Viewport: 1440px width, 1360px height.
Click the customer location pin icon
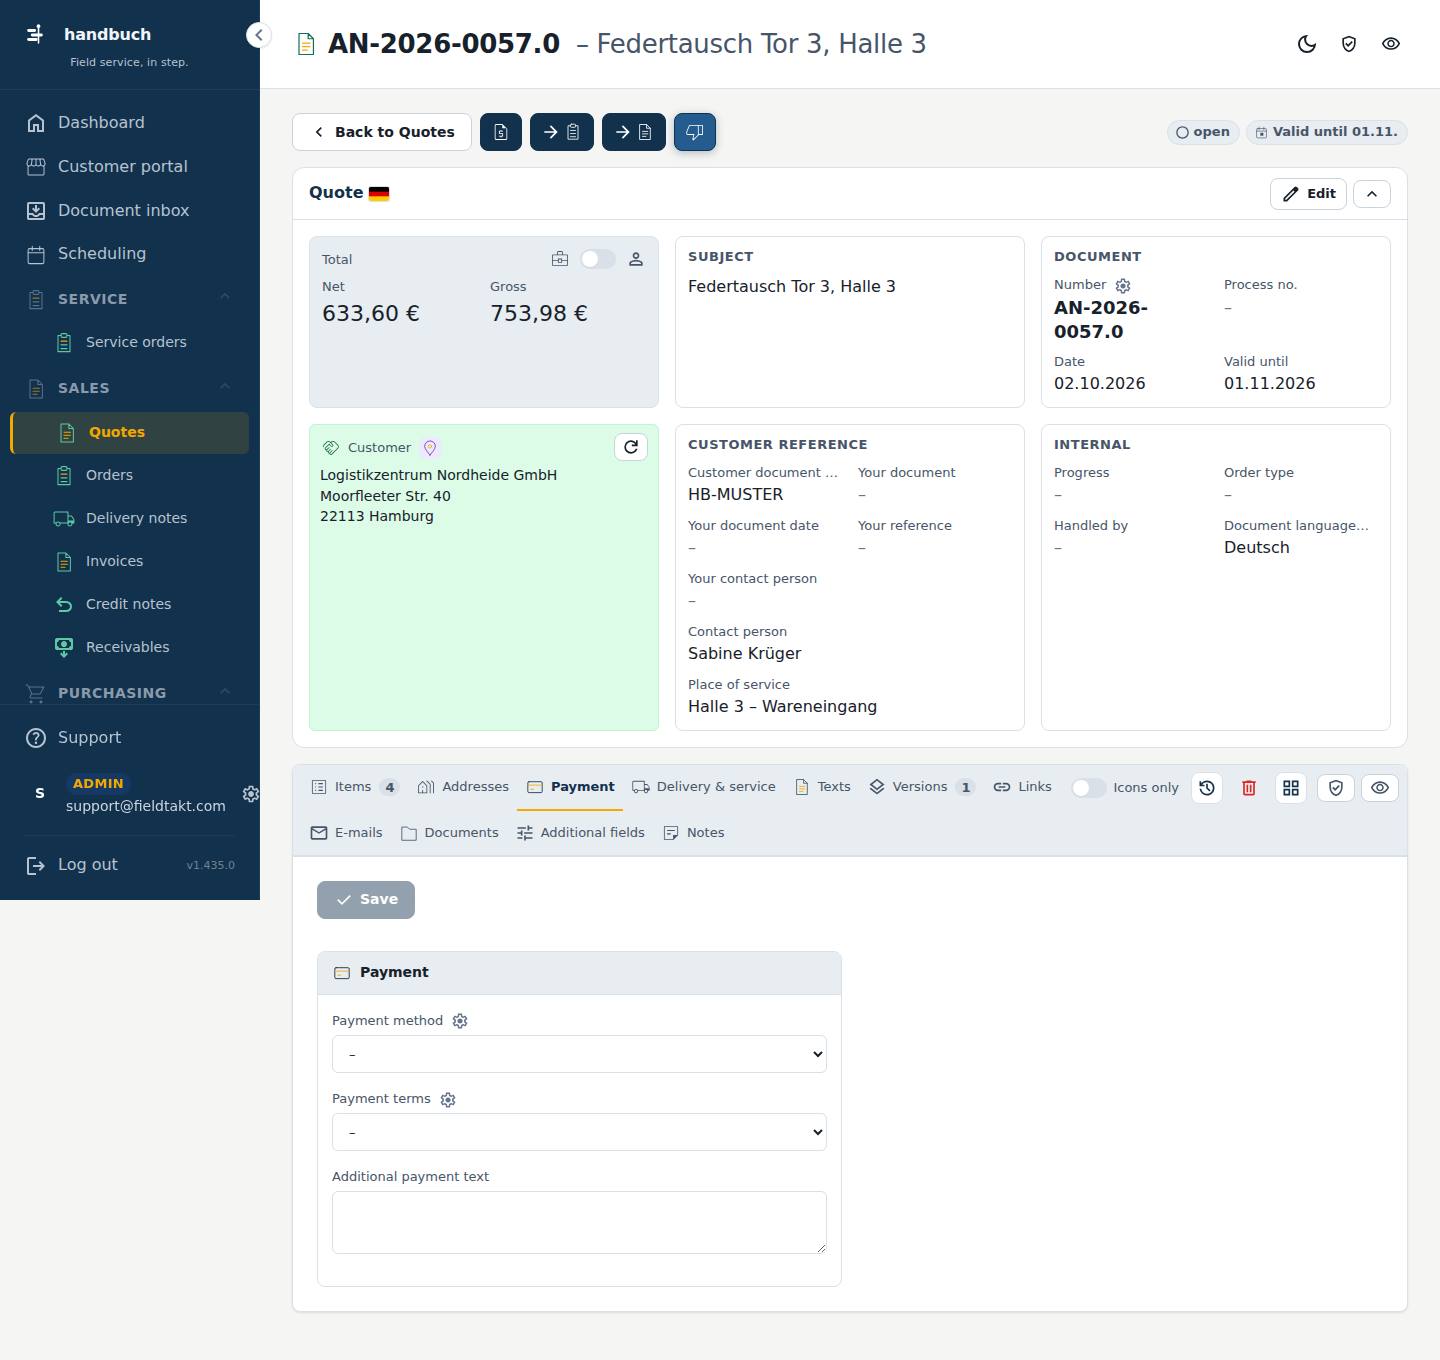[430, 448]
